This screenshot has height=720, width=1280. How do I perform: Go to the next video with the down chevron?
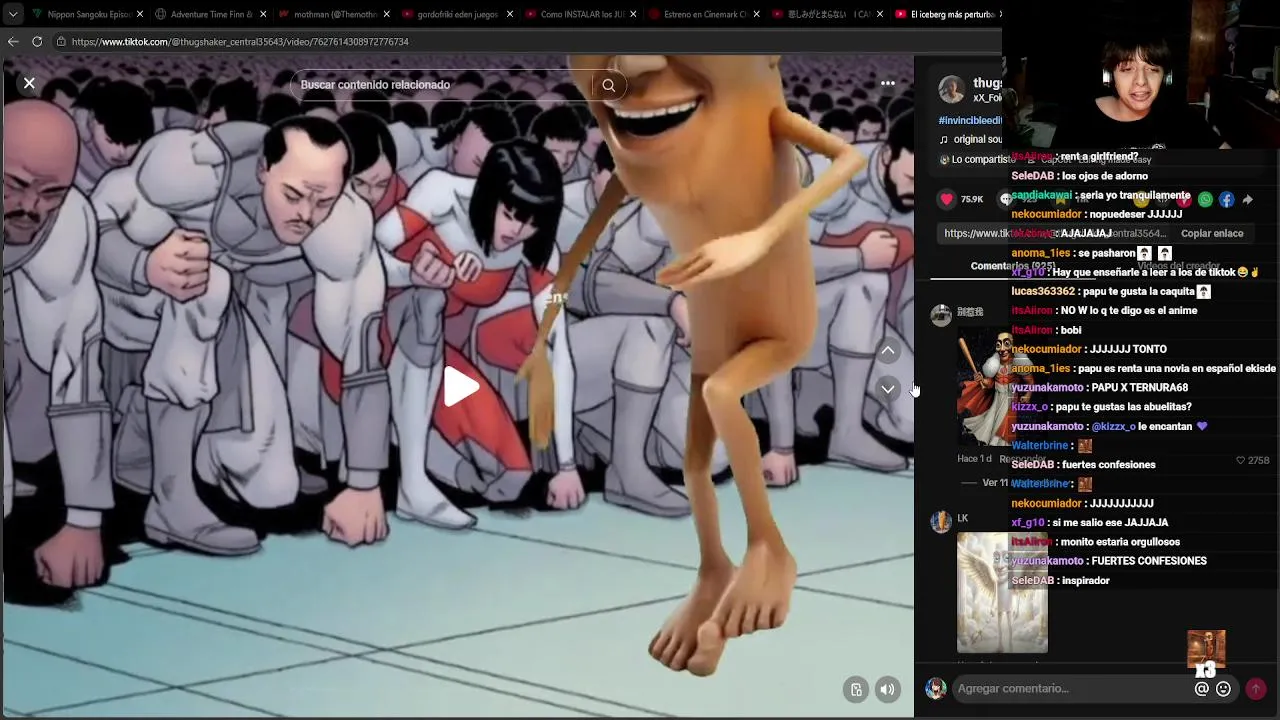[887, 388]
